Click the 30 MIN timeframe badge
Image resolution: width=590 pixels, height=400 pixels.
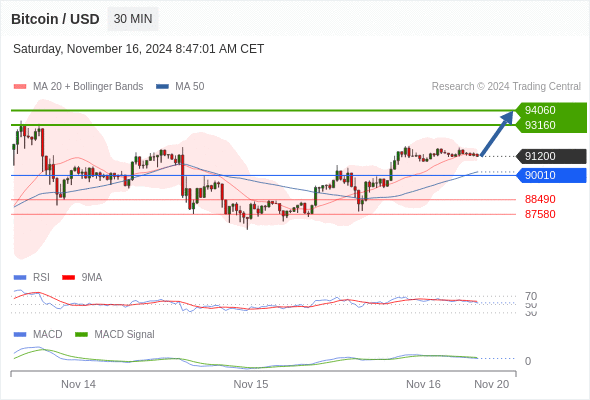pos(133,19)
